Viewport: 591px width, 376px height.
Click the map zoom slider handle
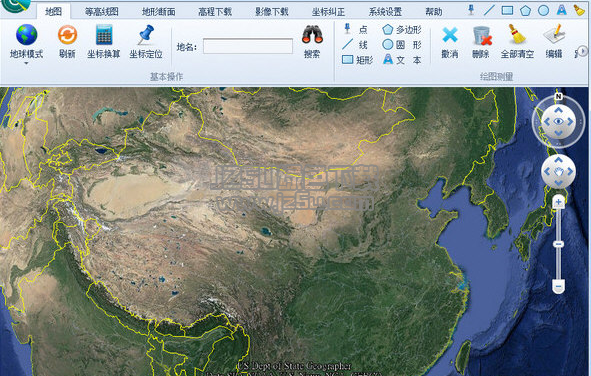[x=558, y=244]
